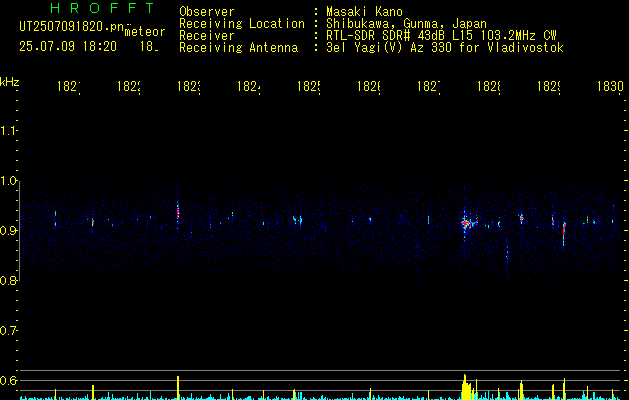Click the green HROFFT title

click(x=102, y=8)
